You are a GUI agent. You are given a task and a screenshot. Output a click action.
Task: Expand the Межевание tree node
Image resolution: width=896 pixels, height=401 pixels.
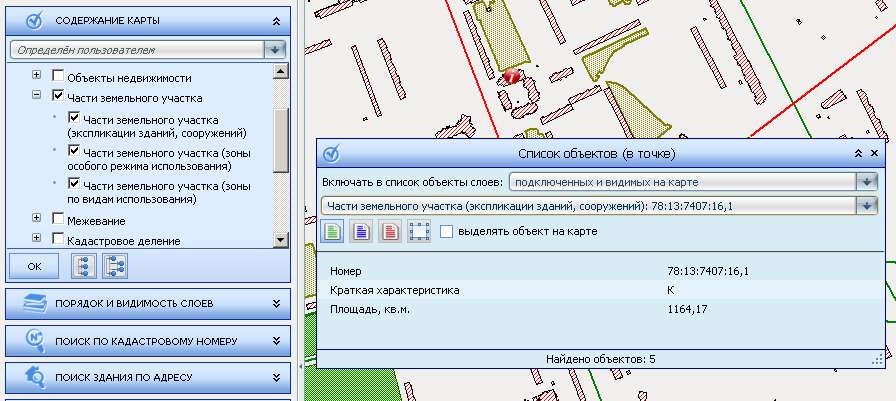tap(37, 218)
